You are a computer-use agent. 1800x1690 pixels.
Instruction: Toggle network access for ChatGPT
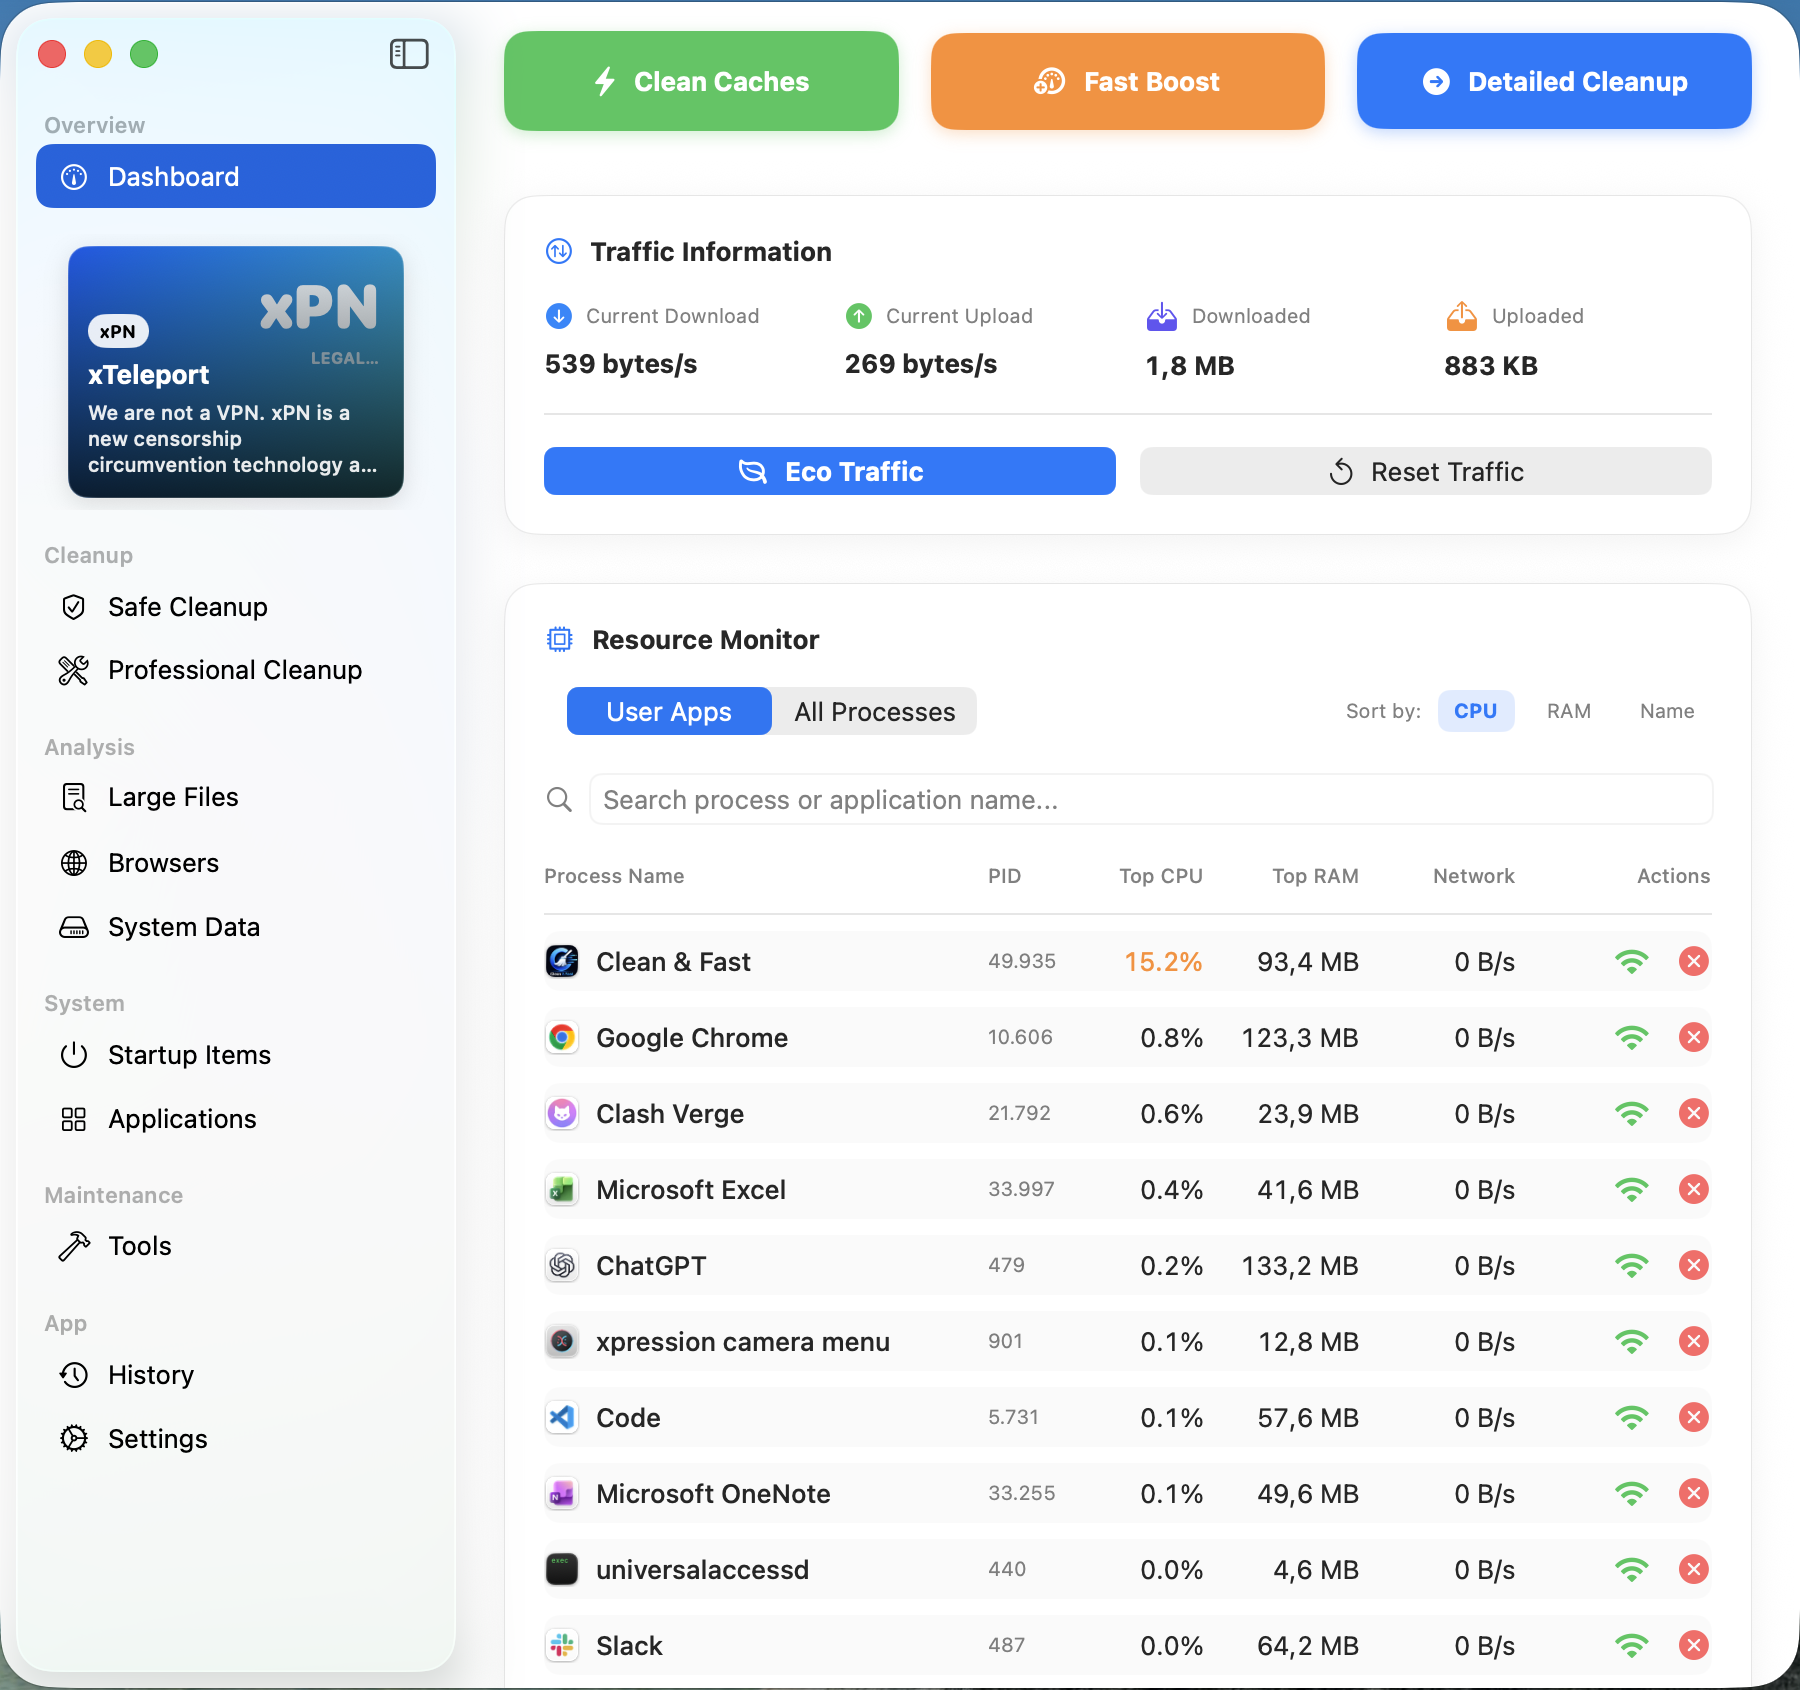pos(1632,1266)
